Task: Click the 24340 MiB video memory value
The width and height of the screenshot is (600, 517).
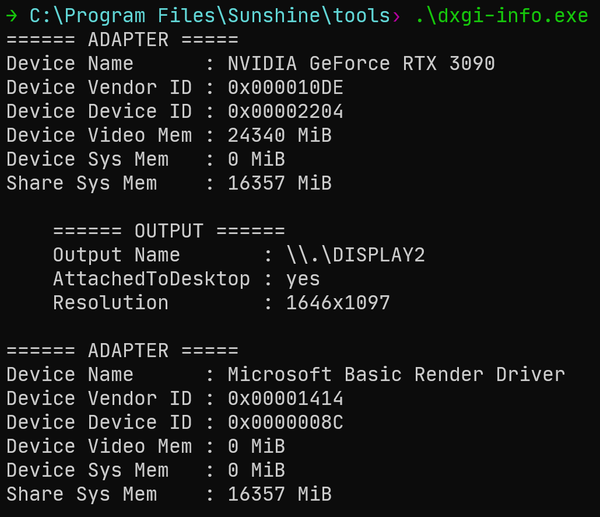Action: coord(279,136)
